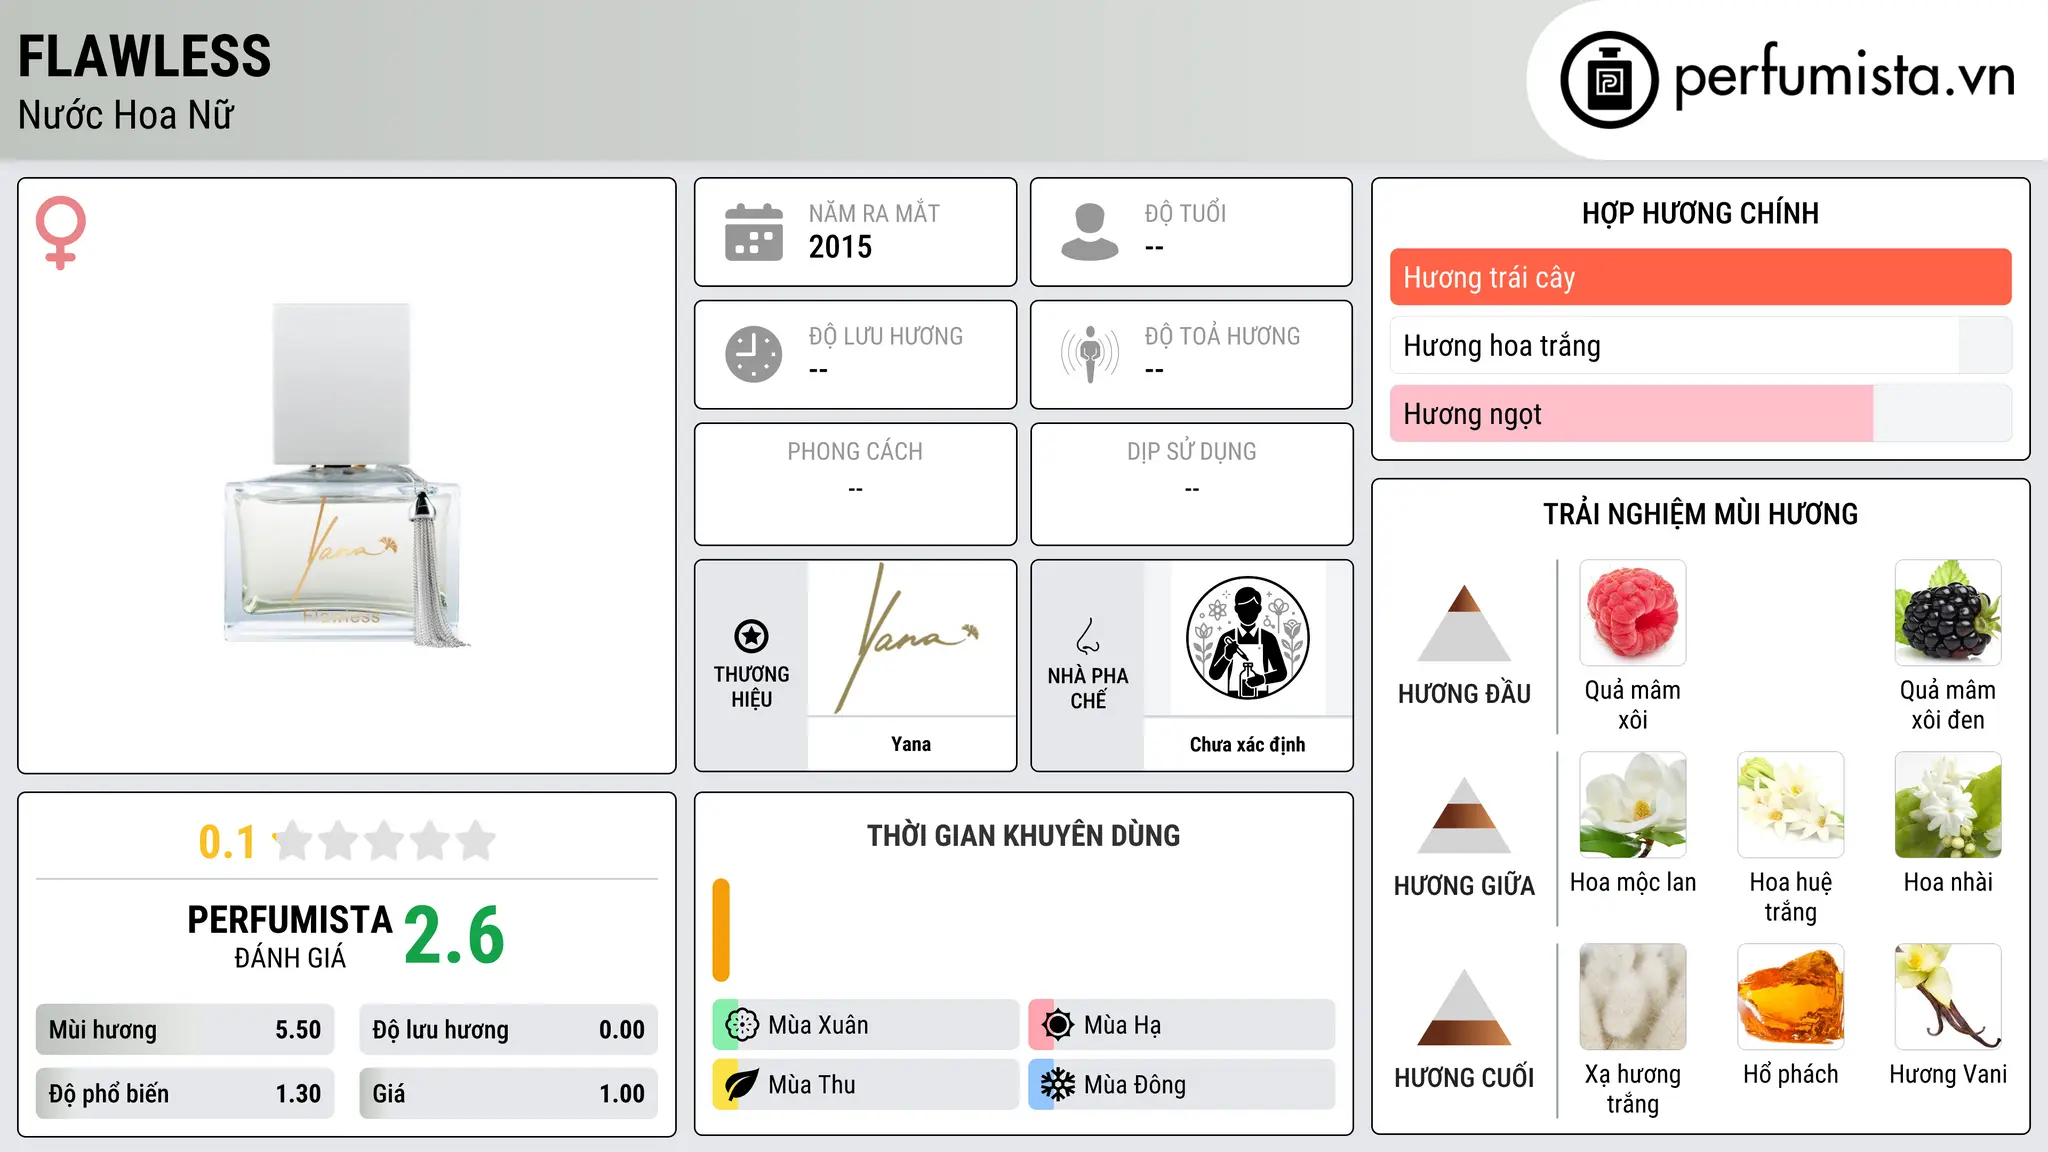Click the Nước Hoa Nữ subtitle

[126, 115]
